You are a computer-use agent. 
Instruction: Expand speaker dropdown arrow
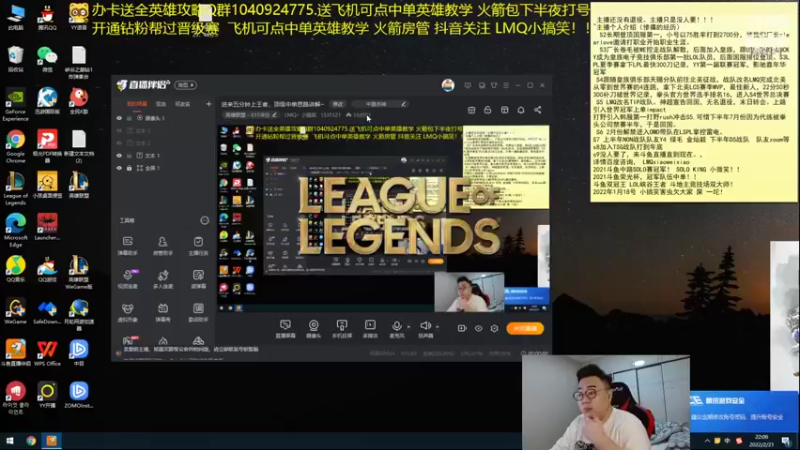click(x=437, y=327)
